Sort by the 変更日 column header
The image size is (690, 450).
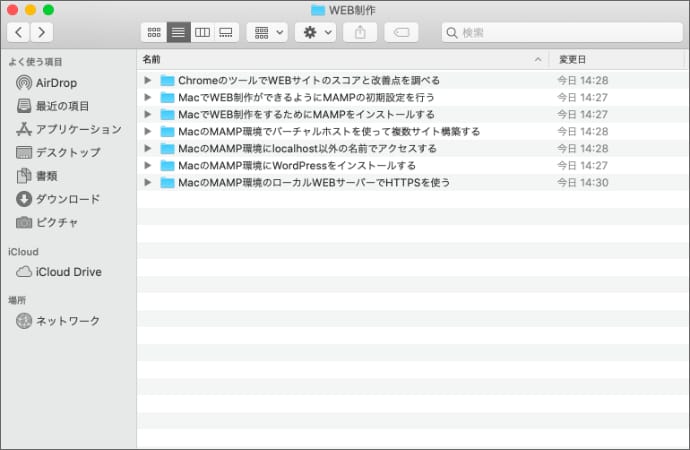point(615,60)
